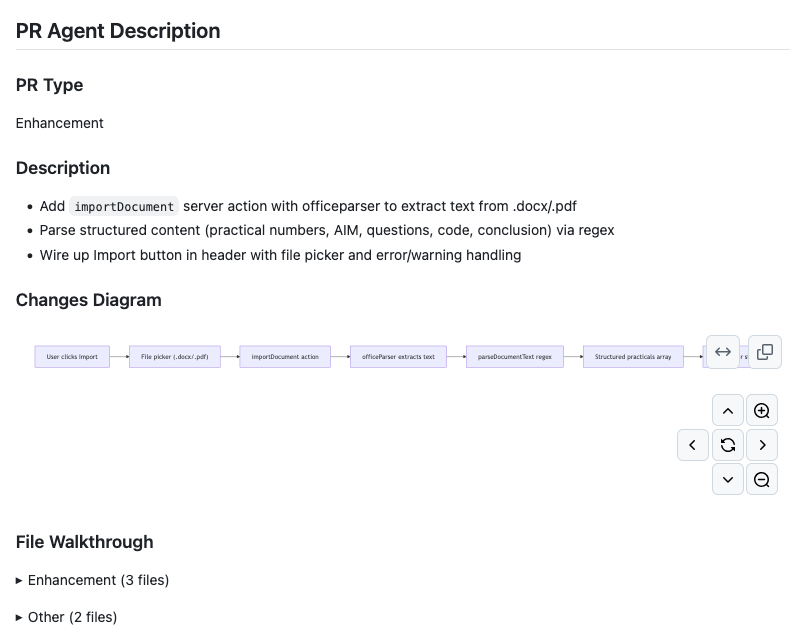The width and height of the screenshot is (806, 643).
Task: Click the 'Structured practicals array' node
Action: pos(633,357)
